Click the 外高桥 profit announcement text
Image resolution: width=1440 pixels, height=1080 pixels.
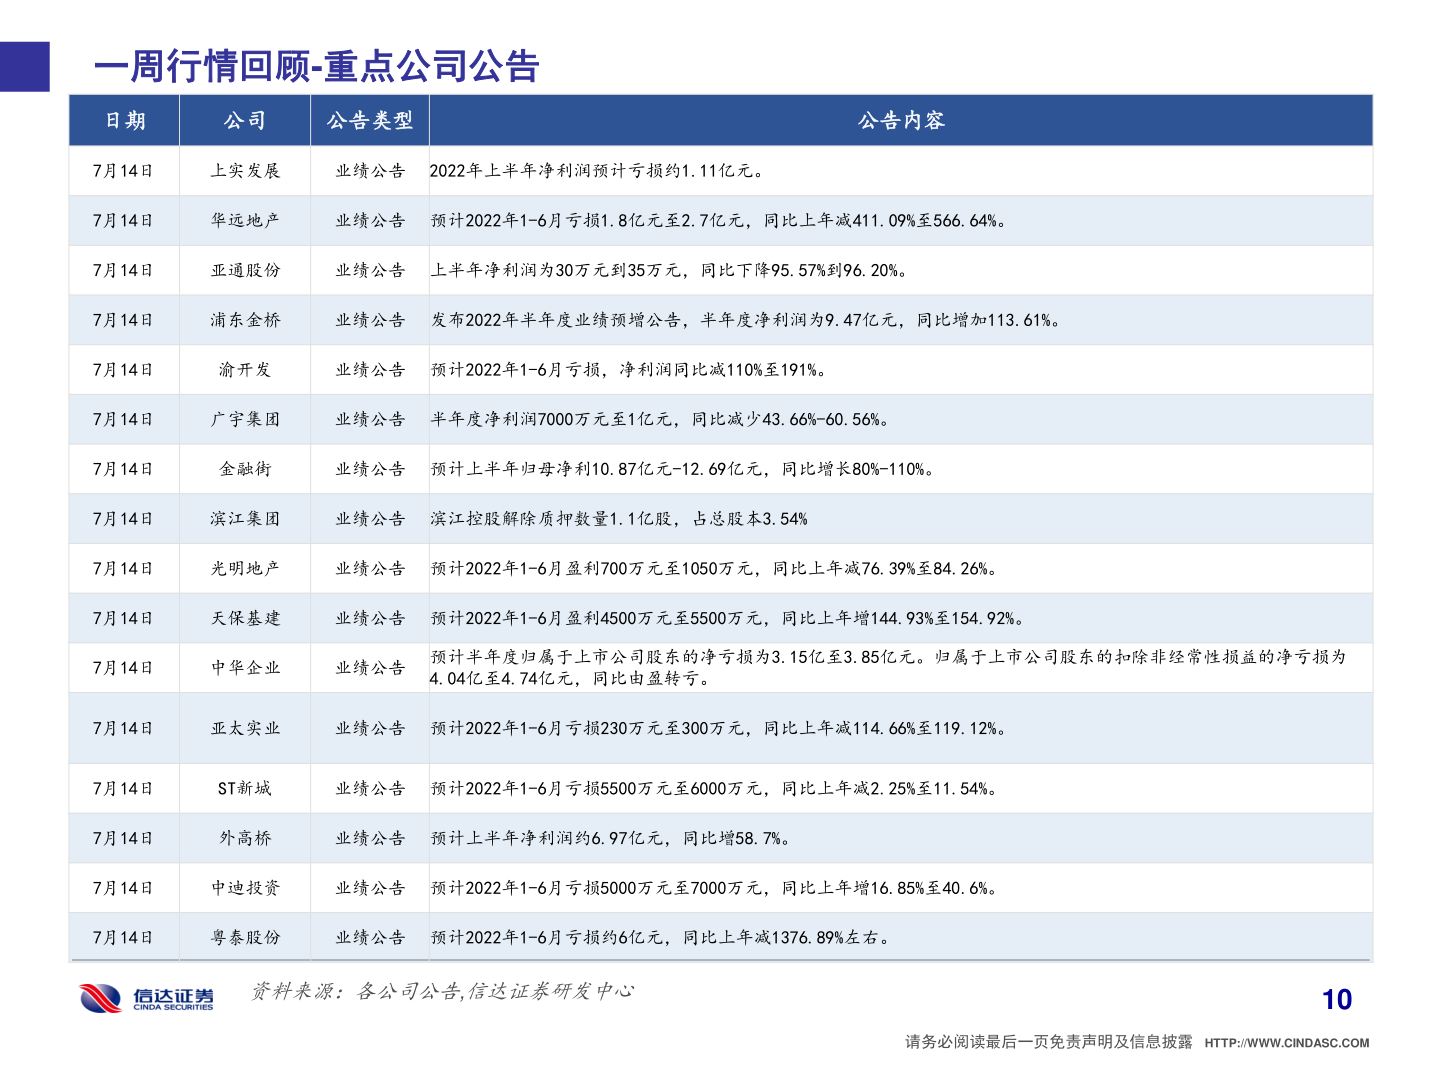pyautogui.click(x=610, y=838)
